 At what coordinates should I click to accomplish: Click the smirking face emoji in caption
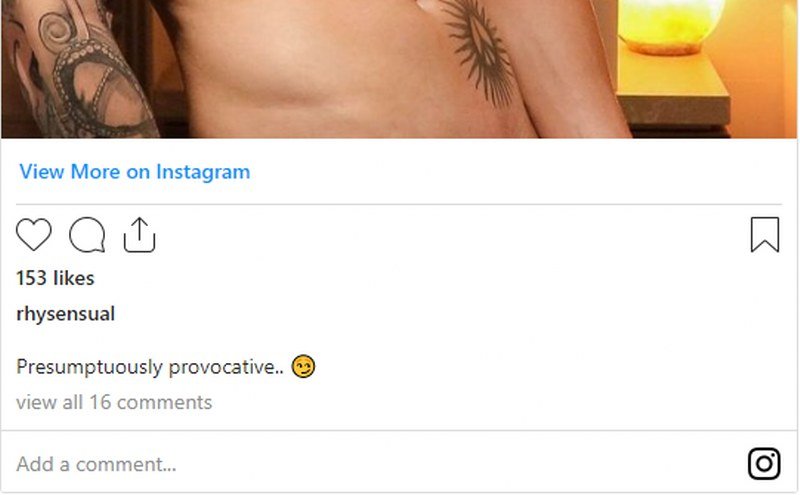click(x=304, y=366)
